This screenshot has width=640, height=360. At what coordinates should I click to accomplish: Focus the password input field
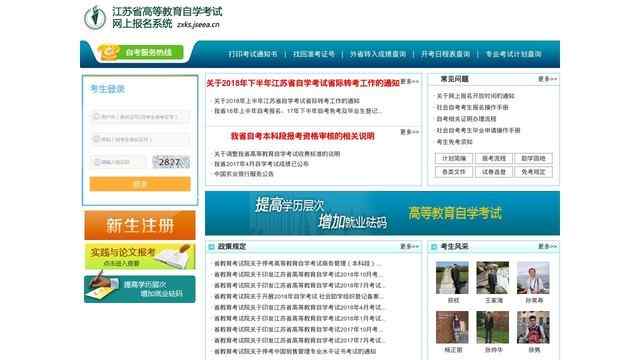pos(140,139)
